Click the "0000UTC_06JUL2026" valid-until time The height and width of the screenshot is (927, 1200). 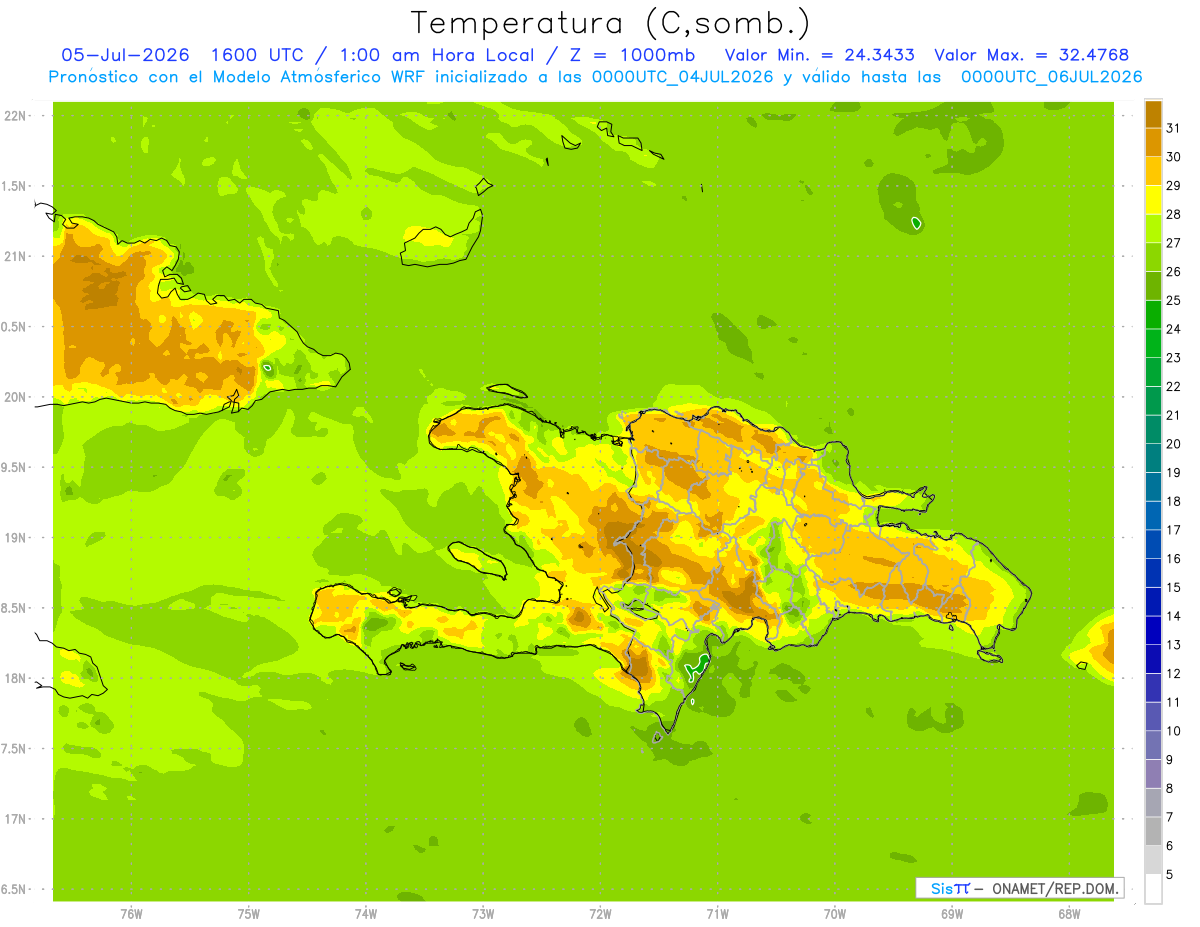(x=1051, y=77)
